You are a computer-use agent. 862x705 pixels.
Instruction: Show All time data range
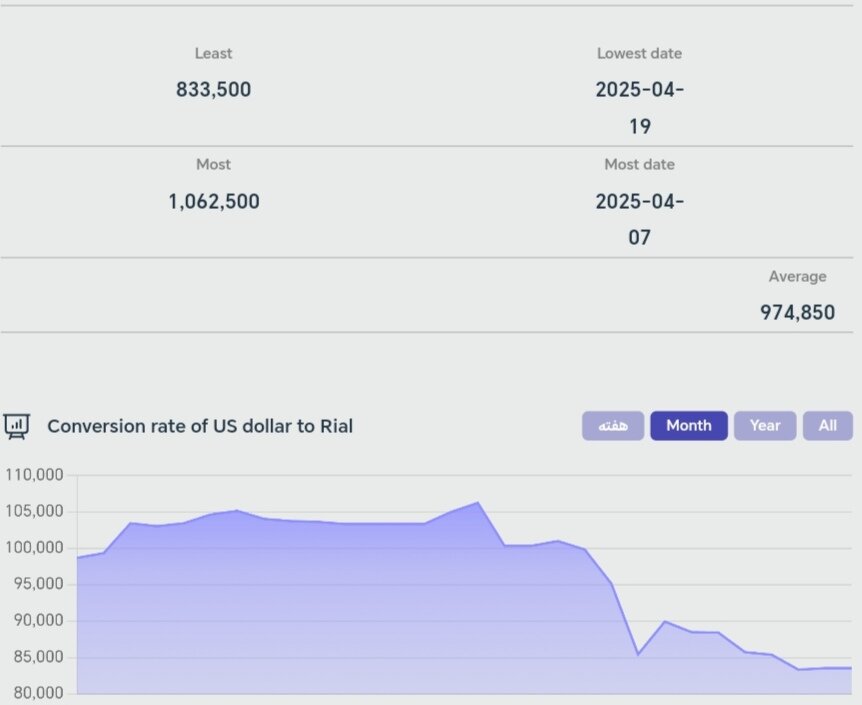point(828,426)
